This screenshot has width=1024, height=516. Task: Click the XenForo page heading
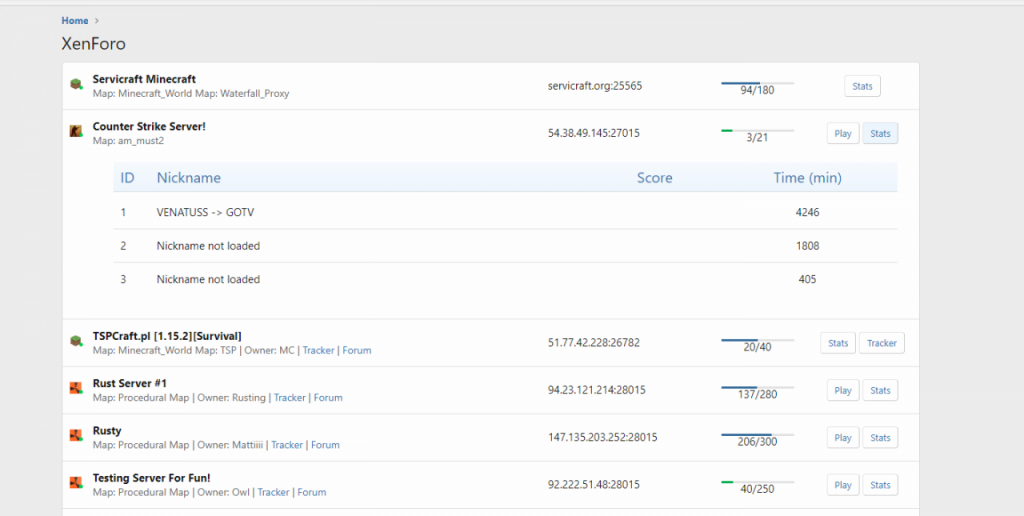coord(93,44)
